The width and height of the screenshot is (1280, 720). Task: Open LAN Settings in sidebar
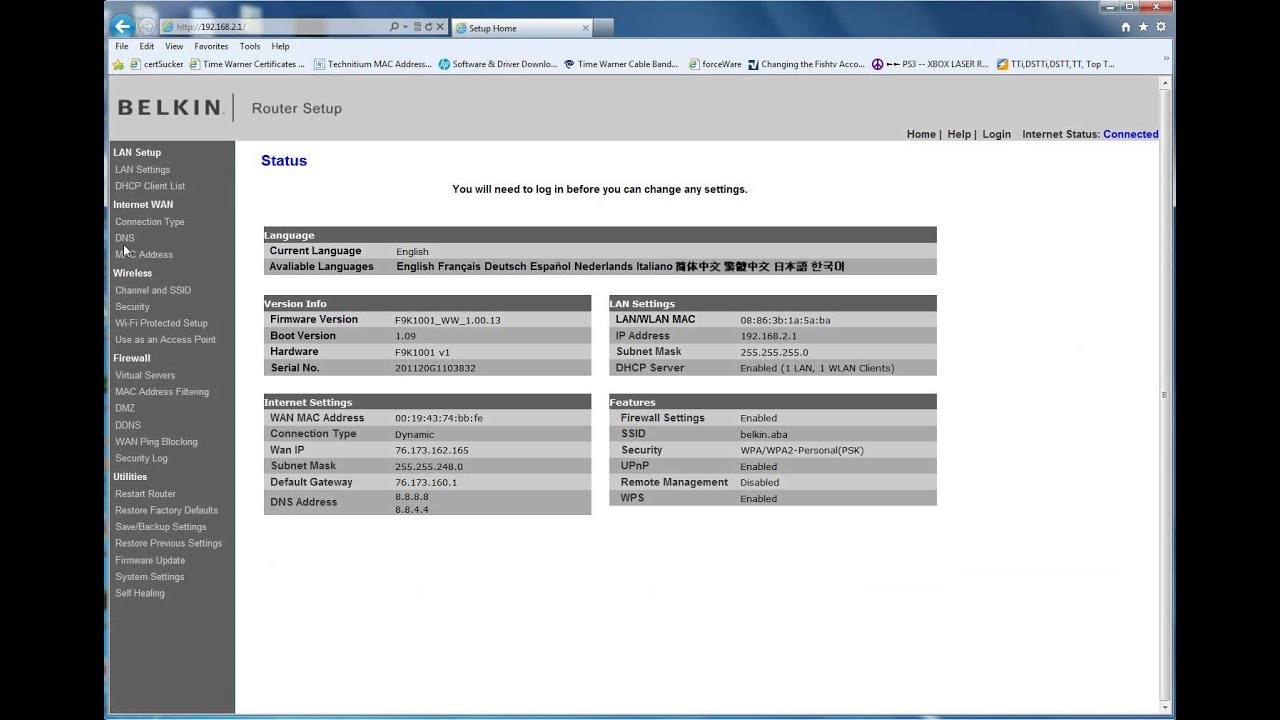click(142, 170)
